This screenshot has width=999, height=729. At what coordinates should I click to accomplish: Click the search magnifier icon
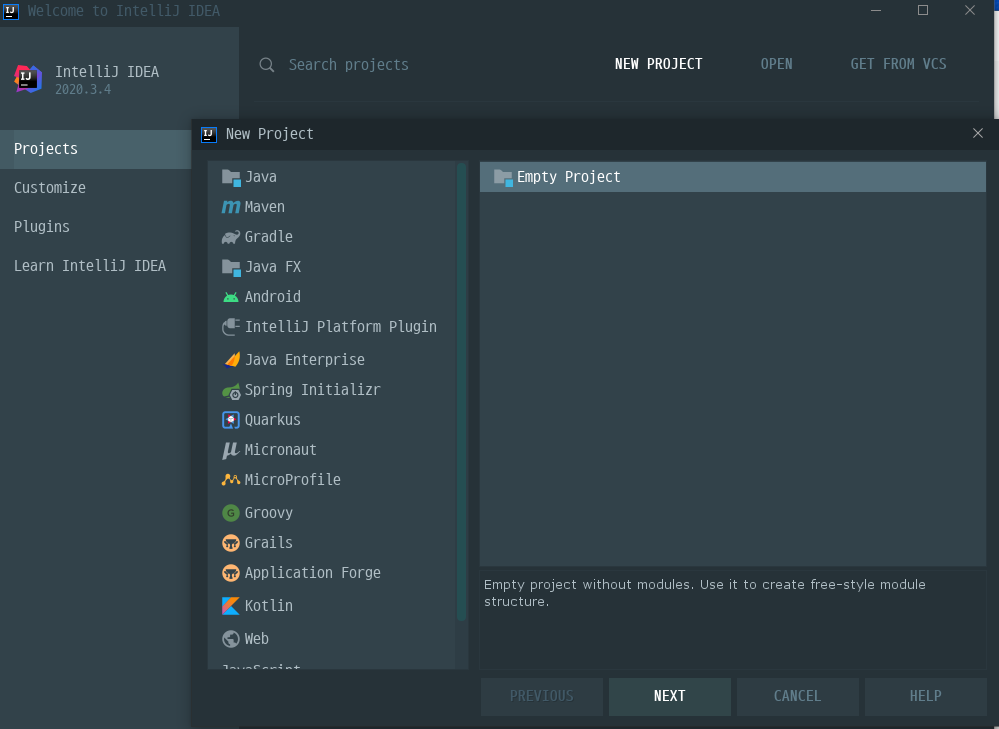pyautogui.click(x=267, y=65)
